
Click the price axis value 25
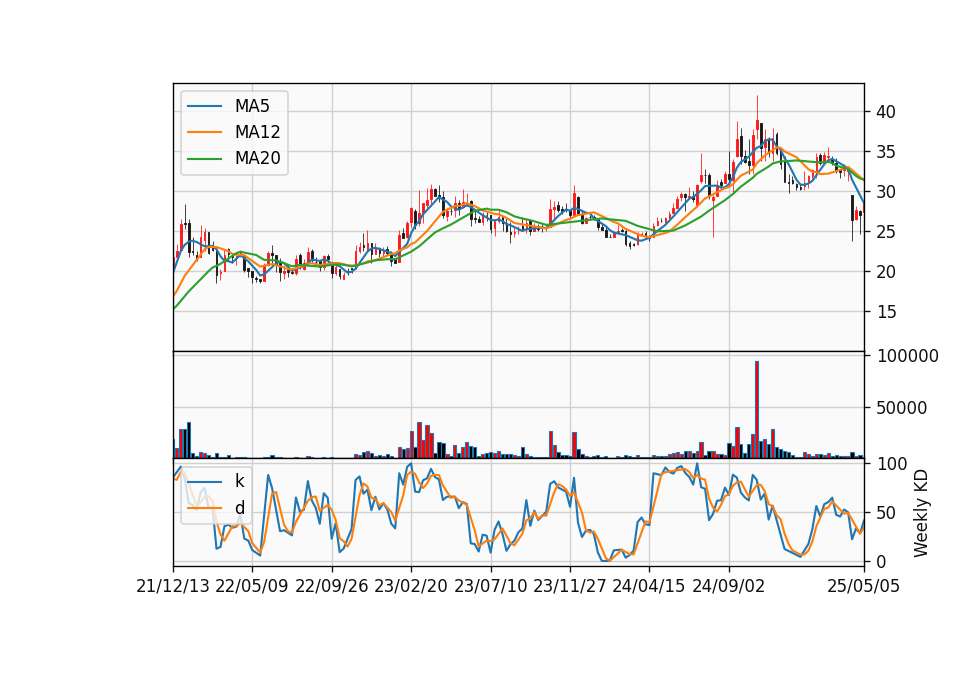886,232
